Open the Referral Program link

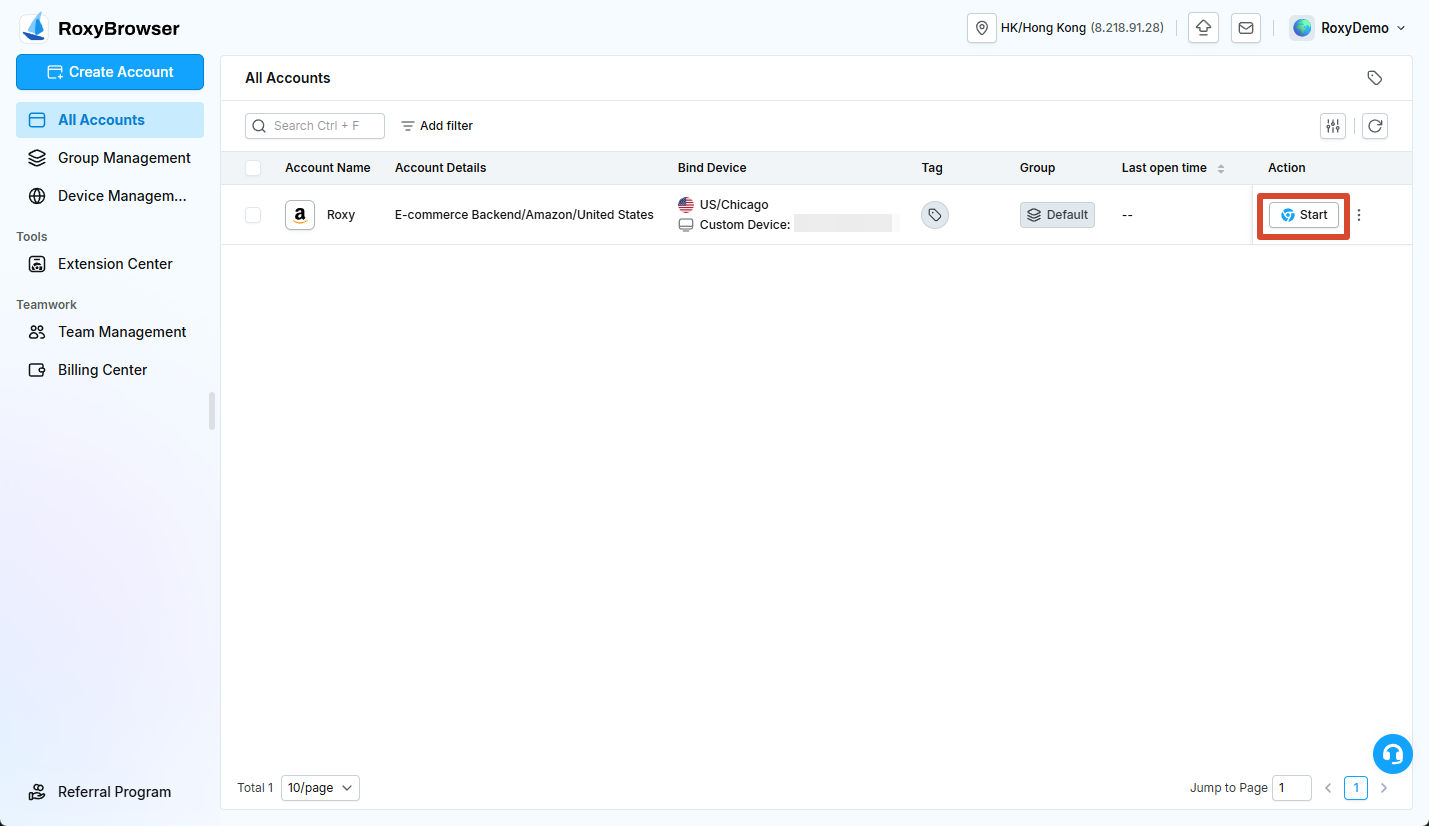coord(110,792)
